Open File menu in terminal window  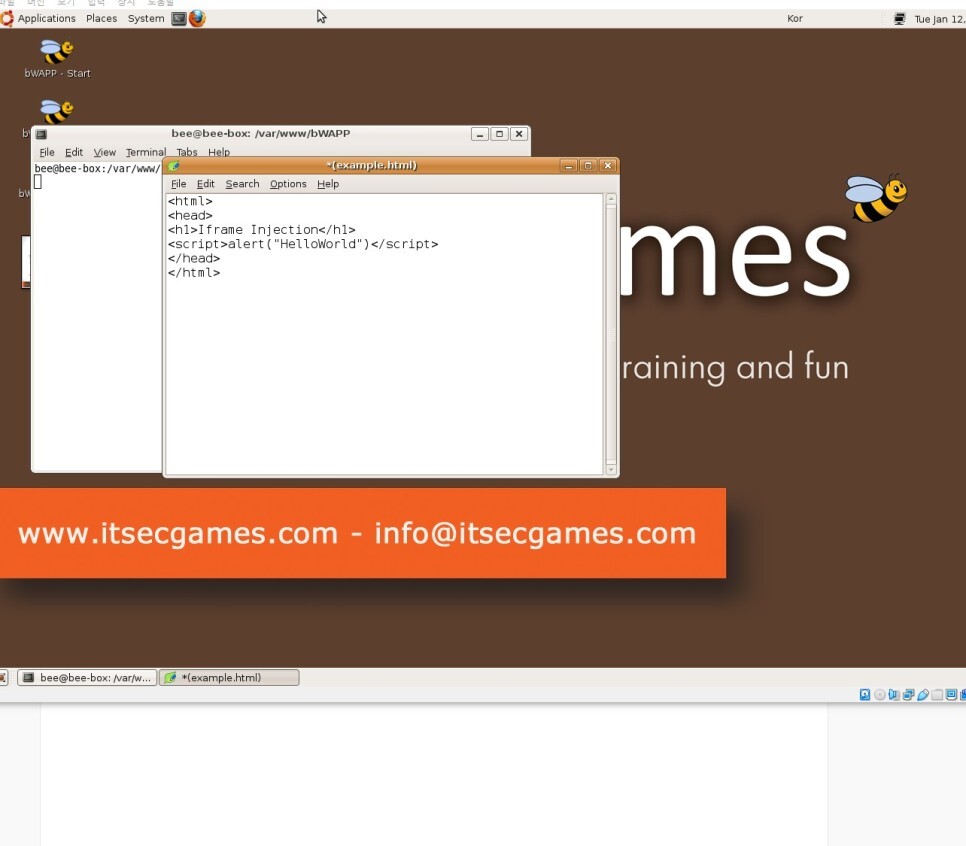pos(47,152)
